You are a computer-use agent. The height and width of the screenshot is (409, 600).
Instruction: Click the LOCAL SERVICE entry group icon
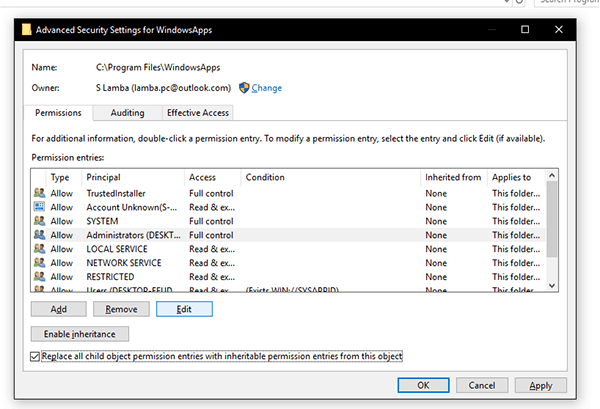coord(39,249)
